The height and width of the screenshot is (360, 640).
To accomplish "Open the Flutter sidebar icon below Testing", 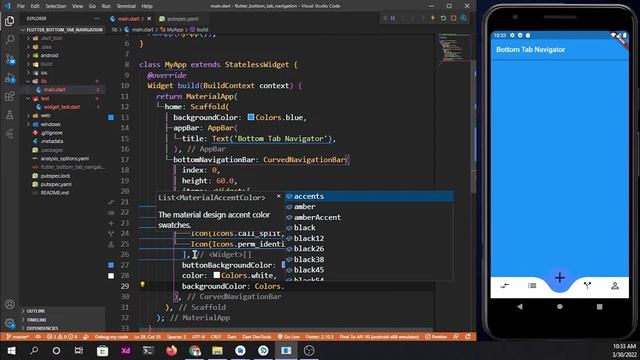I will point(10,133).
